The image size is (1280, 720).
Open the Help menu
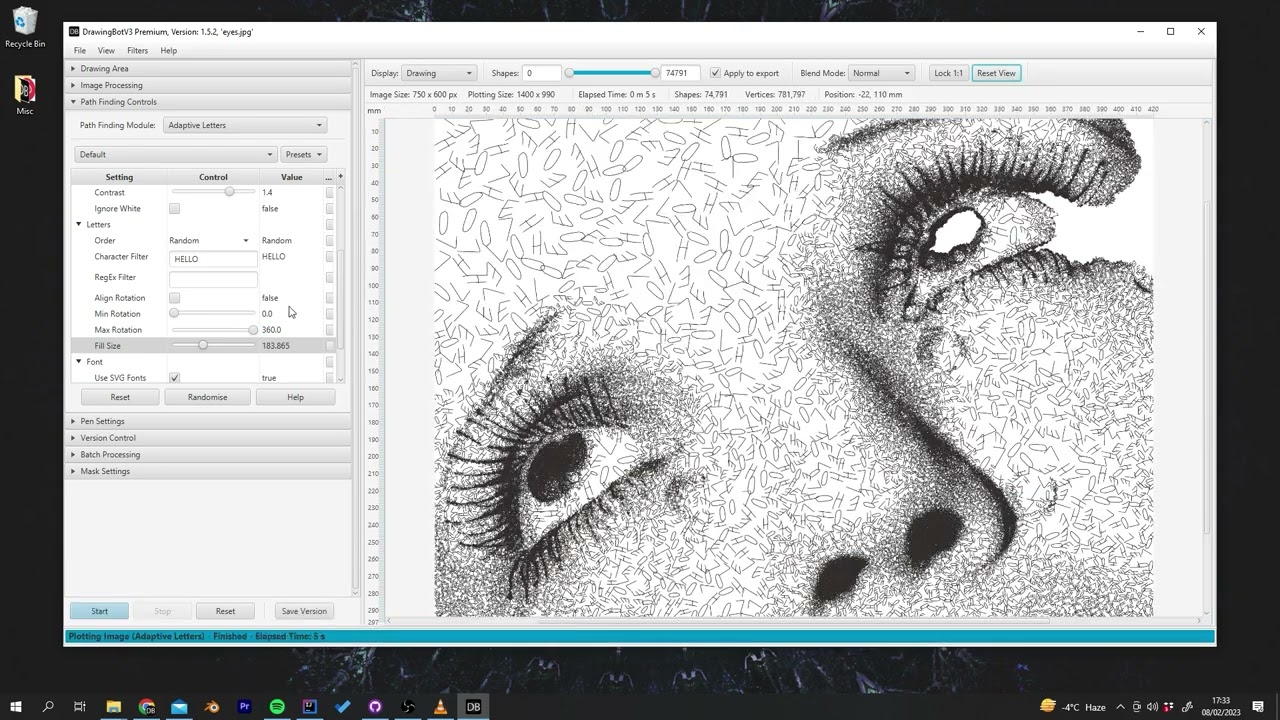pos(169,51)
